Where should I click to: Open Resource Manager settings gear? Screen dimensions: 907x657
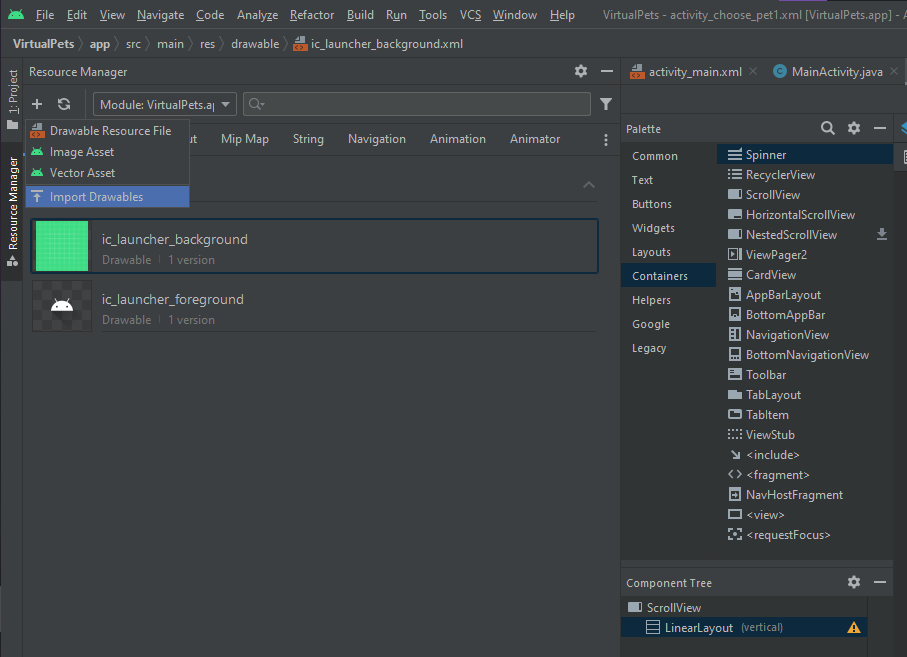(x=581, y=72)
